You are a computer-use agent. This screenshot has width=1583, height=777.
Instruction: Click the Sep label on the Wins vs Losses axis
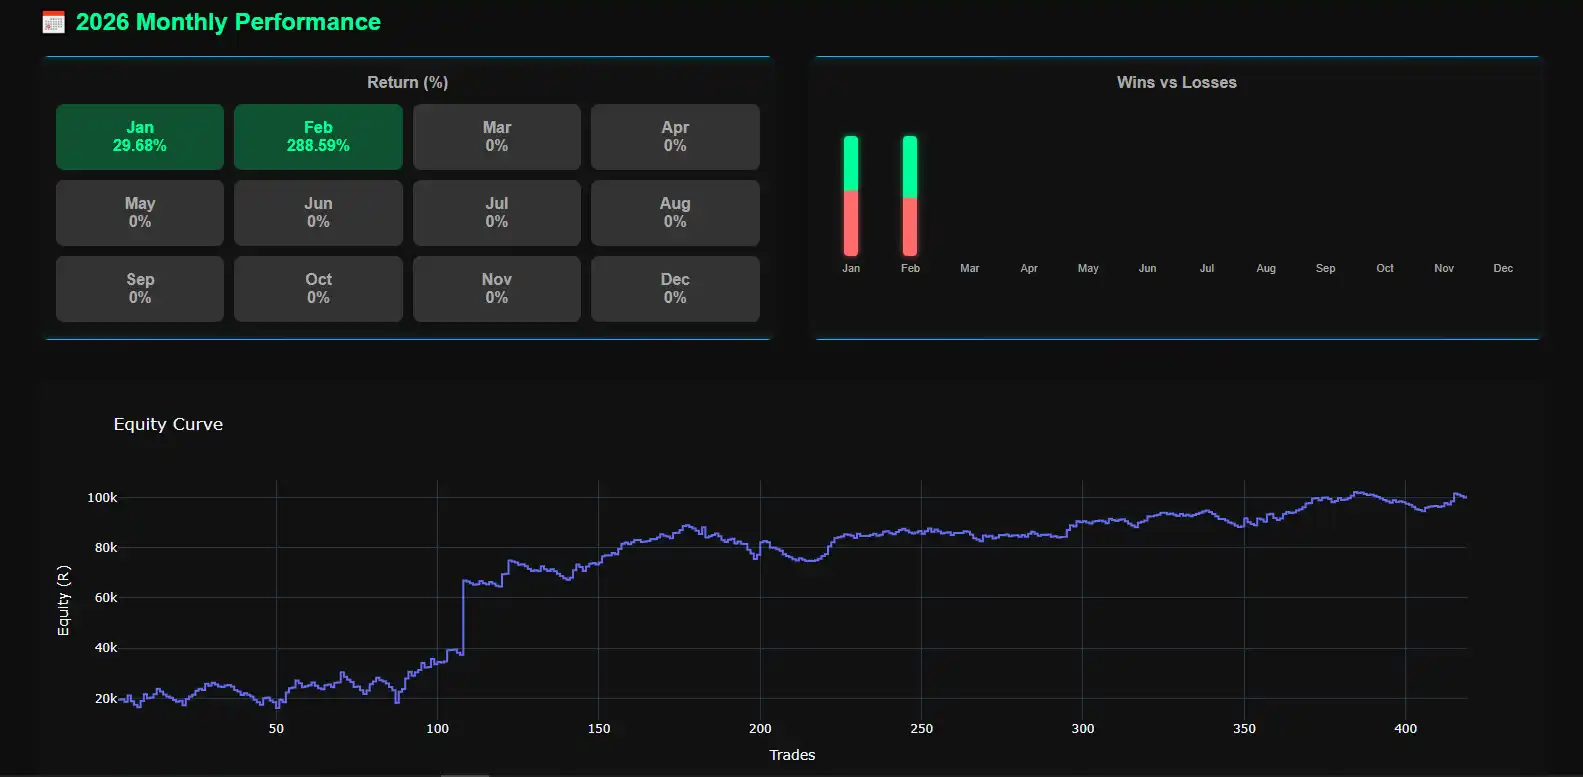click(1326, 268)
